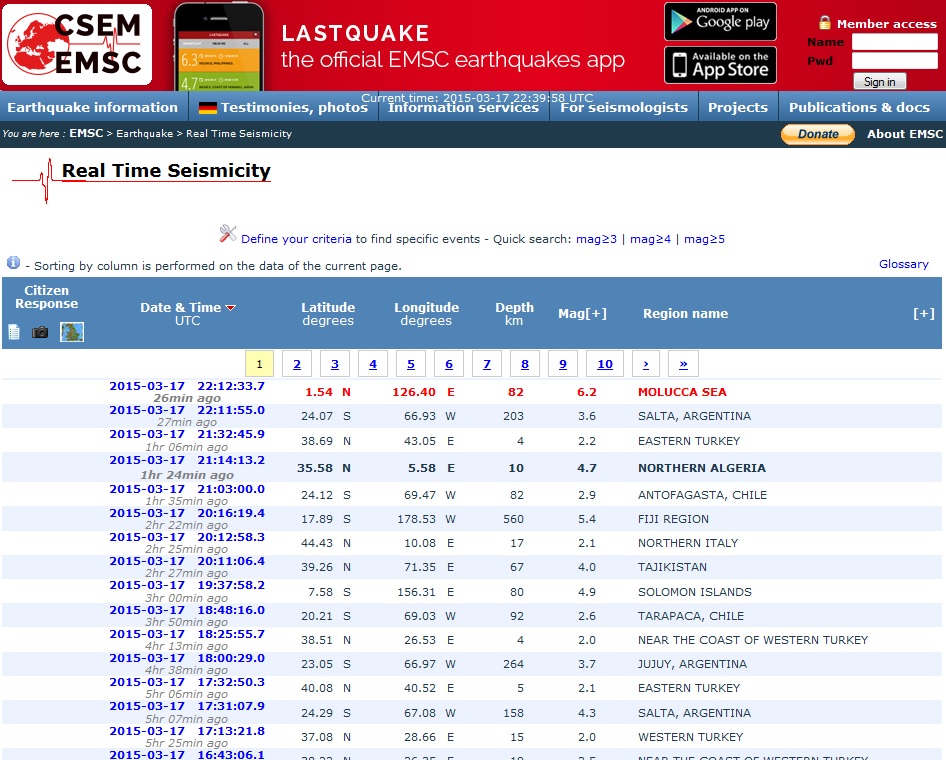The height and width of the screenshot is (760, 946).
Task: Open the App Store download badge
Action: pyautogui.click(x=719, y=65)
